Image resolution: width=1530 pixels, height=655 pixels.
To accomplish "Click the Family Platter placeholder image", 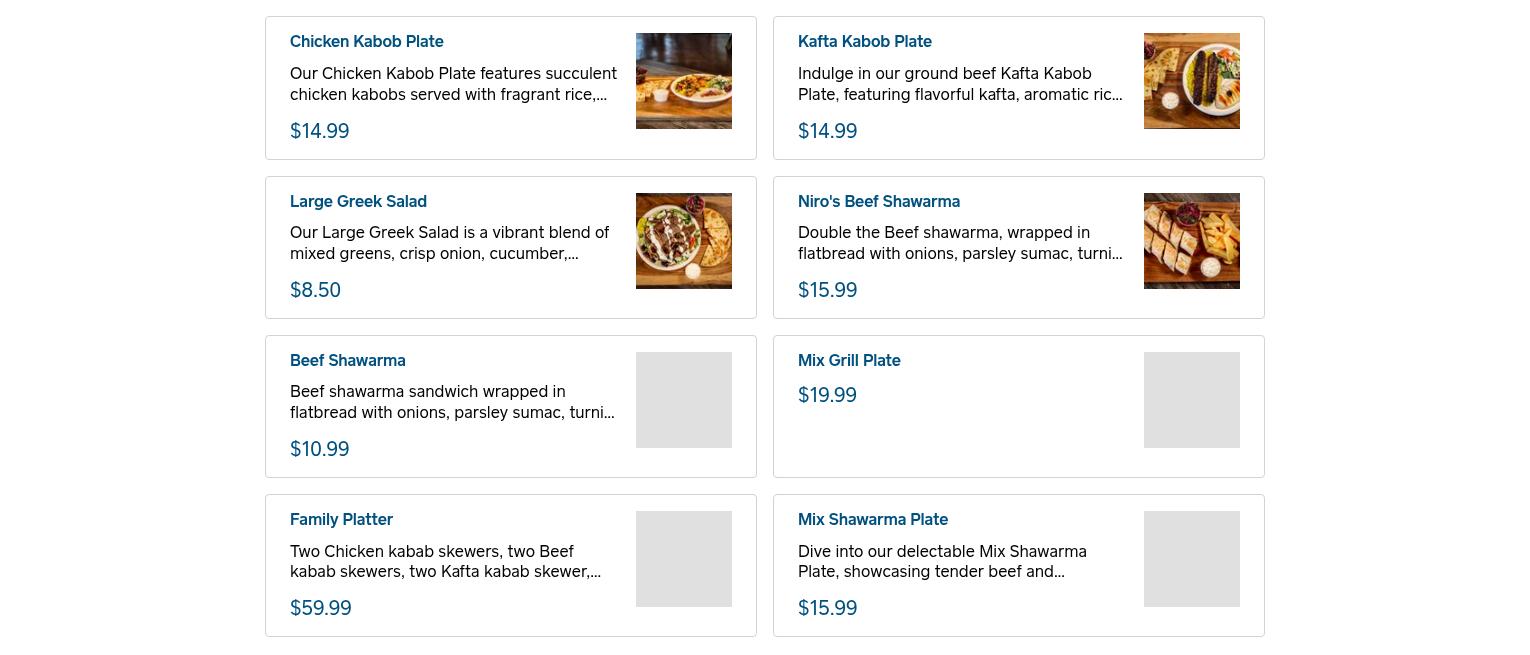I will [683, 559].
